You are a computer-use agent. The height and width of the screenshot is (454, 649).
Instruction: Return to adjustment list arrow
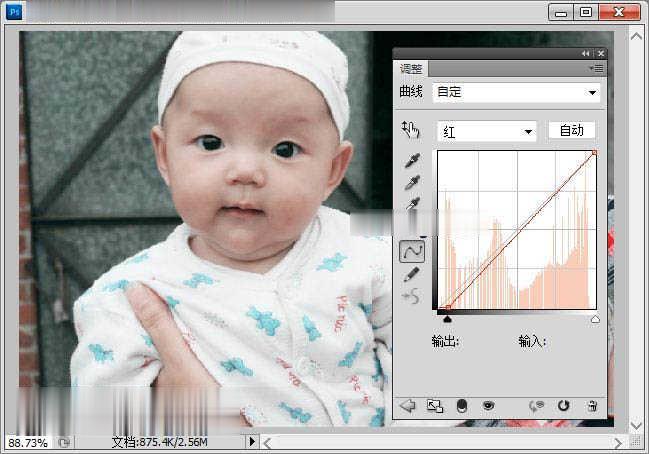(x=408, y=406)
